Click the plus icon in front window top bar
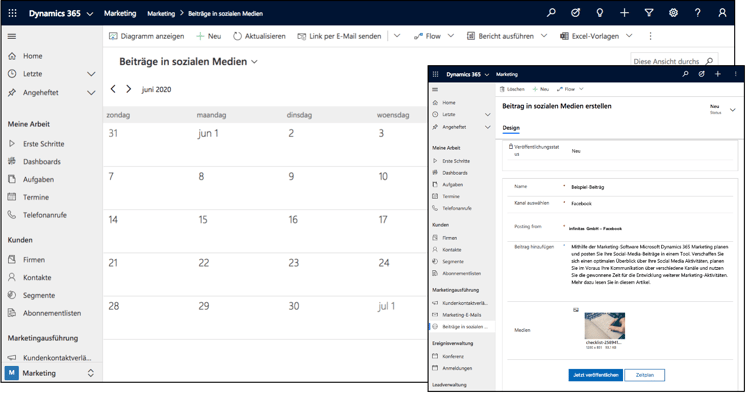Viewport: 750px width, 396px height. point(717,74)
